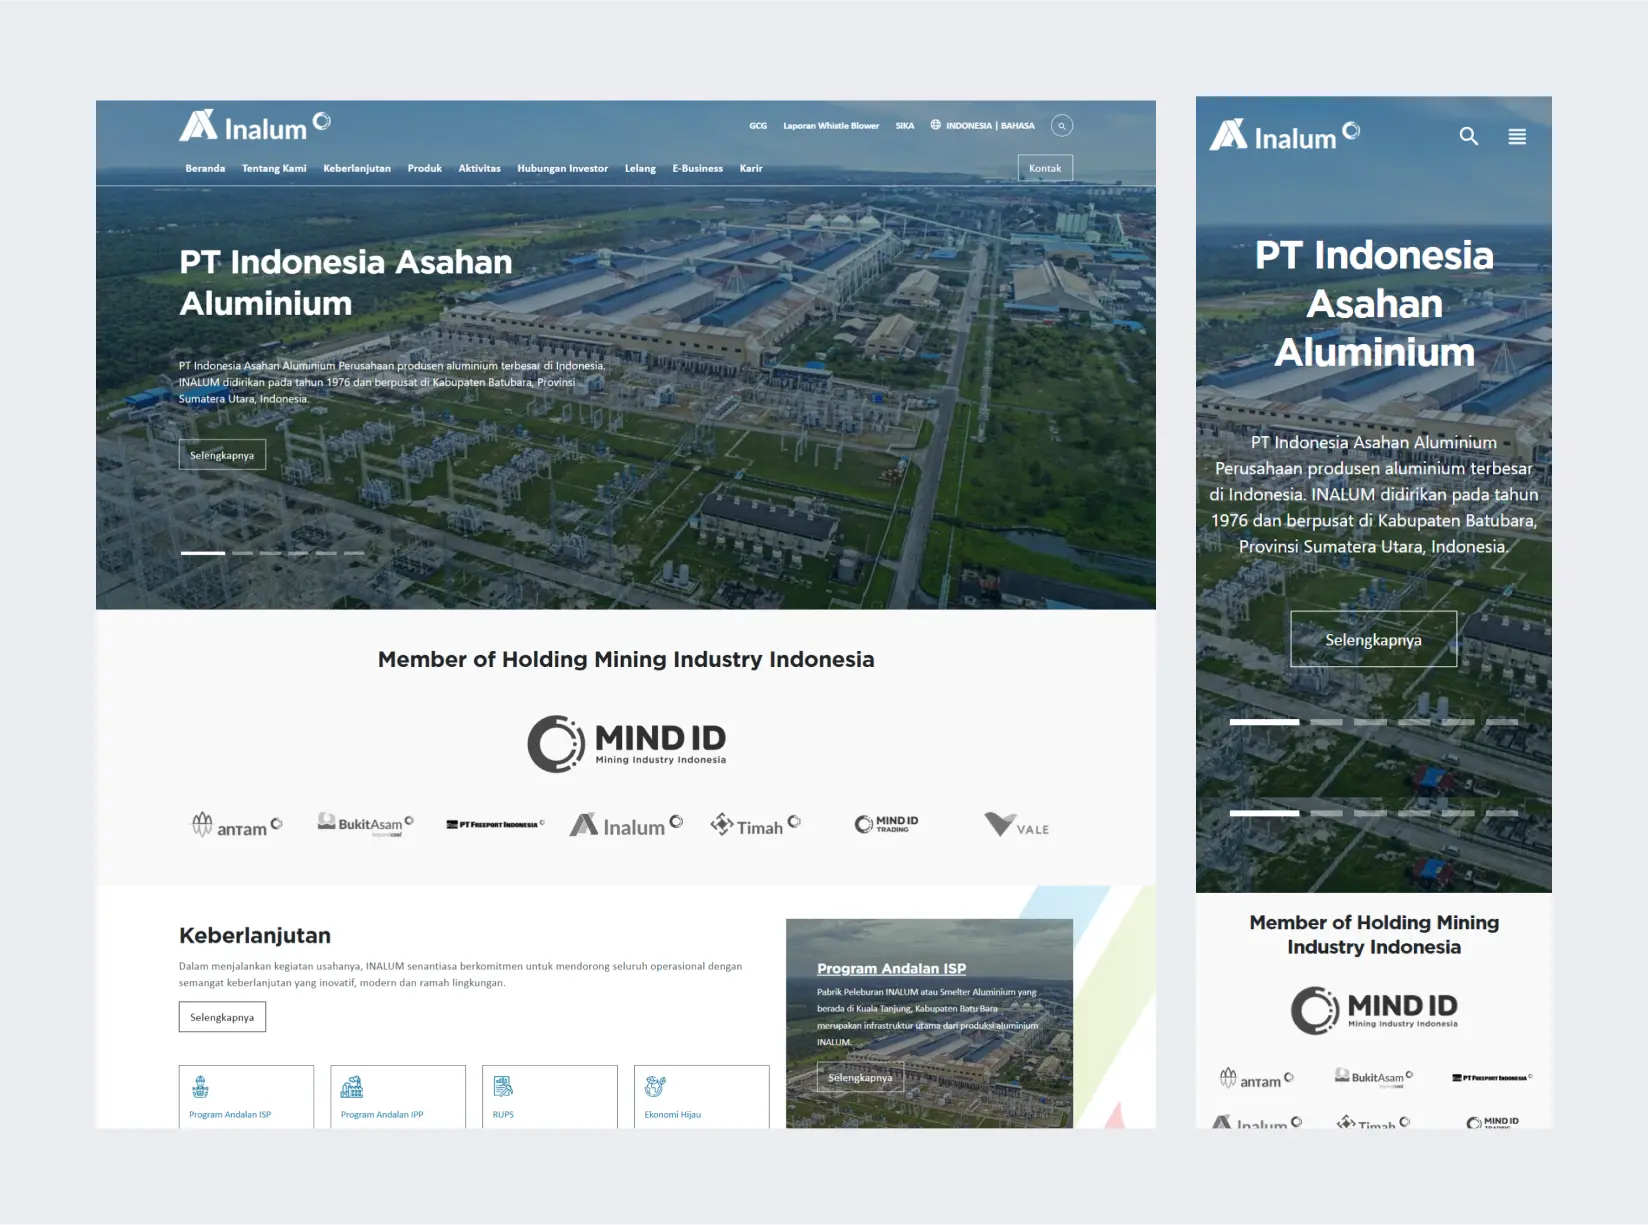
Task: Open the Tentang Kami menu
Action: 274,169
